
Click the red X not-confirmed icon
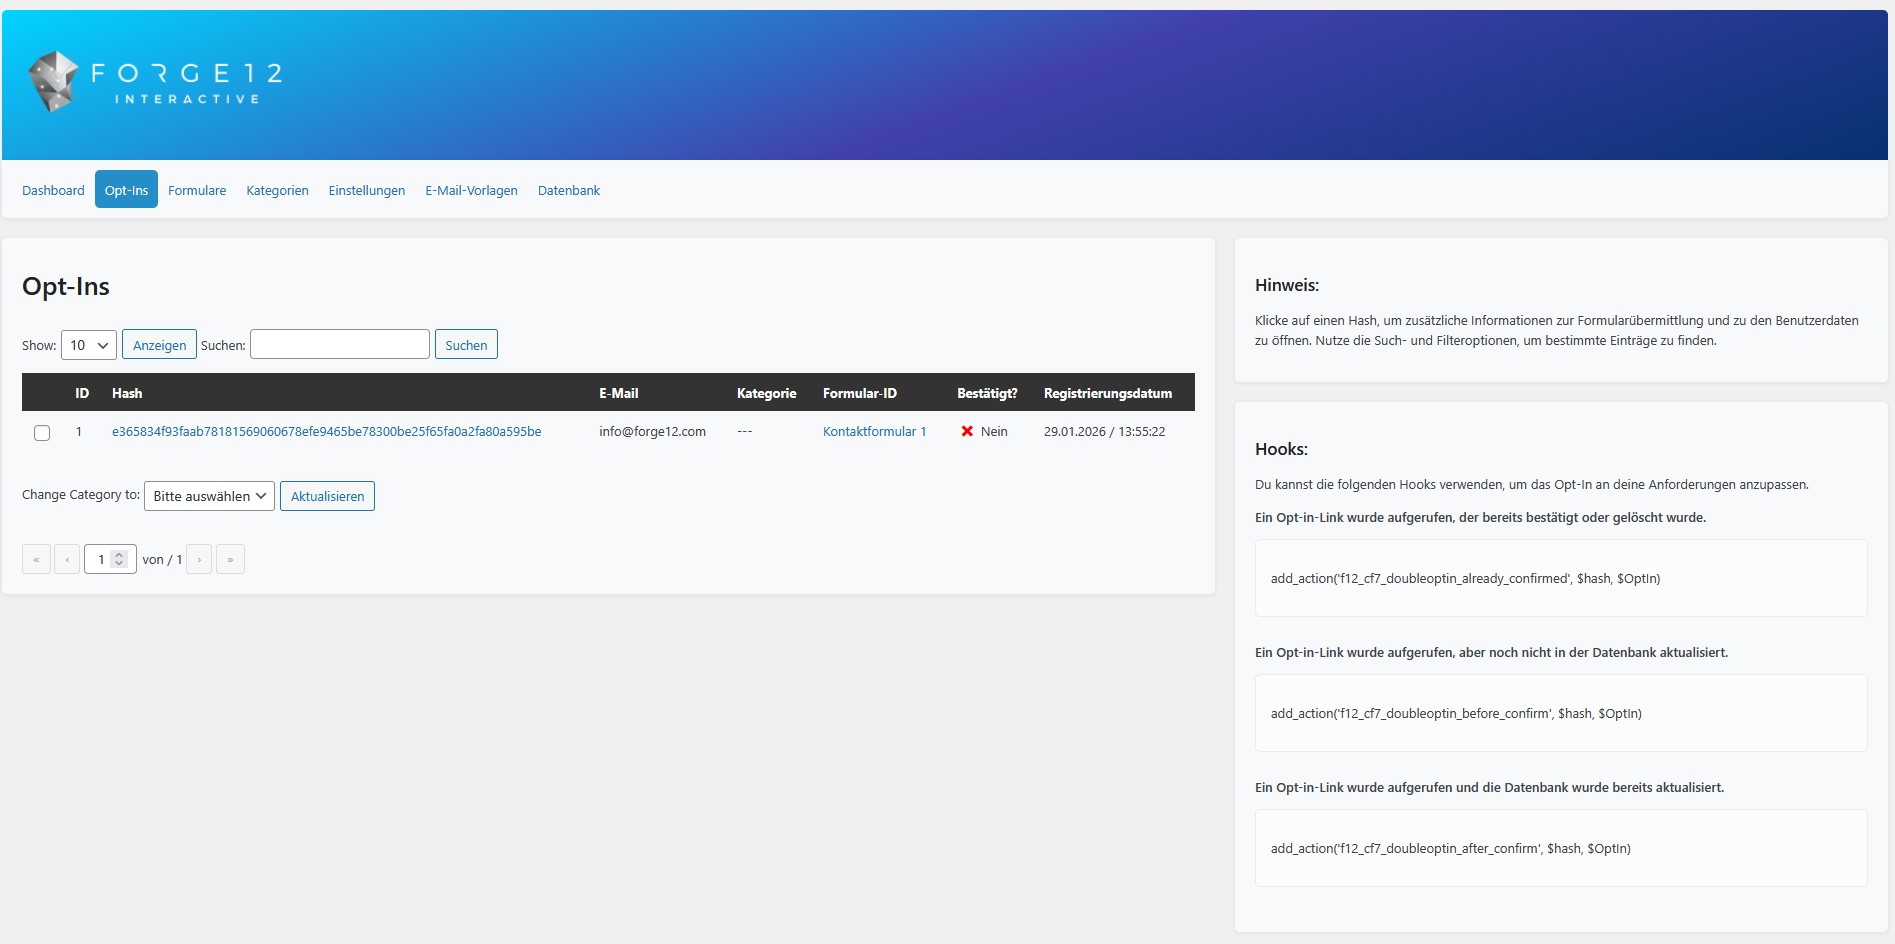[x=967, y=432]
